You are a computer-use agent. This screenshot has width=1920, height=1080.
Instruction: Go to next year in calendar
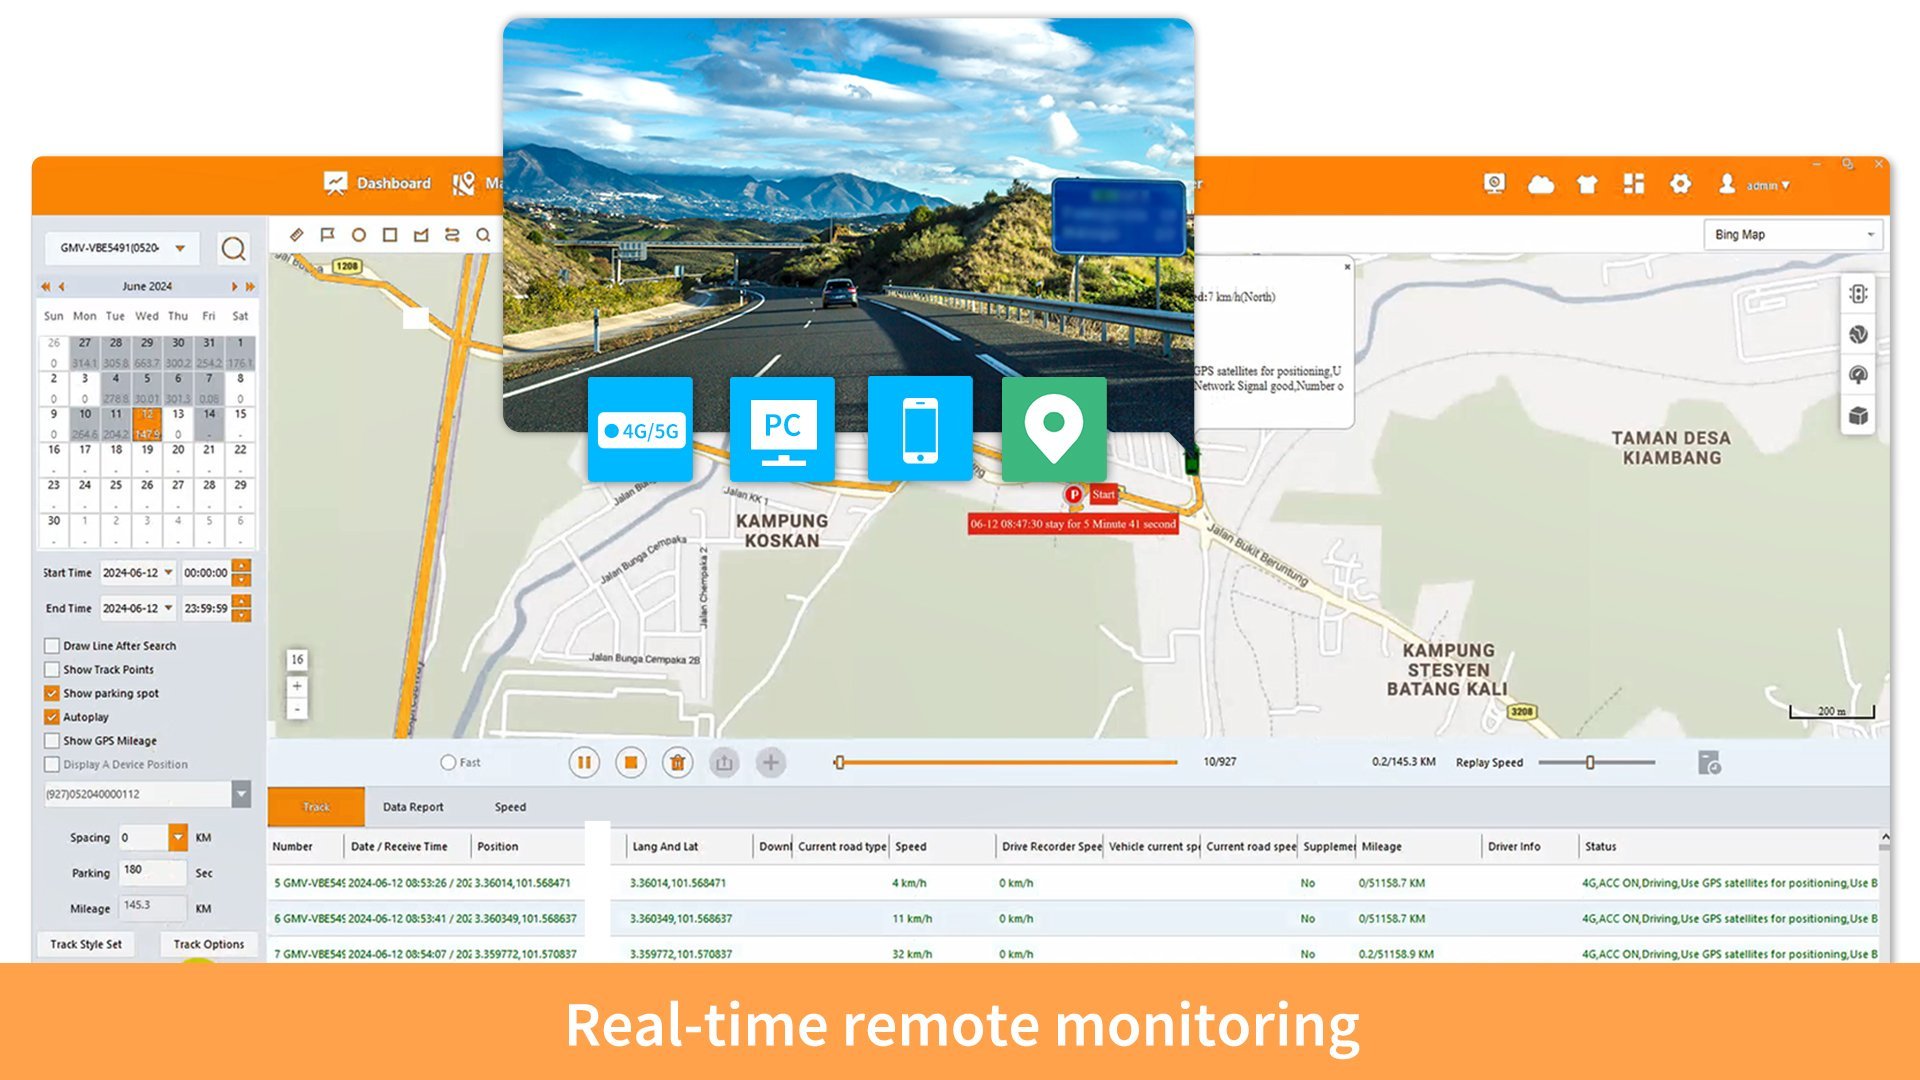point(250,286)
